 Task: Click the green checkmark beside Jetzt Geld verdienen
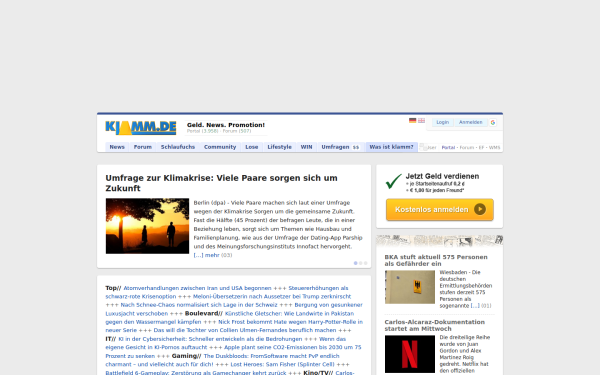click(394, 181)
